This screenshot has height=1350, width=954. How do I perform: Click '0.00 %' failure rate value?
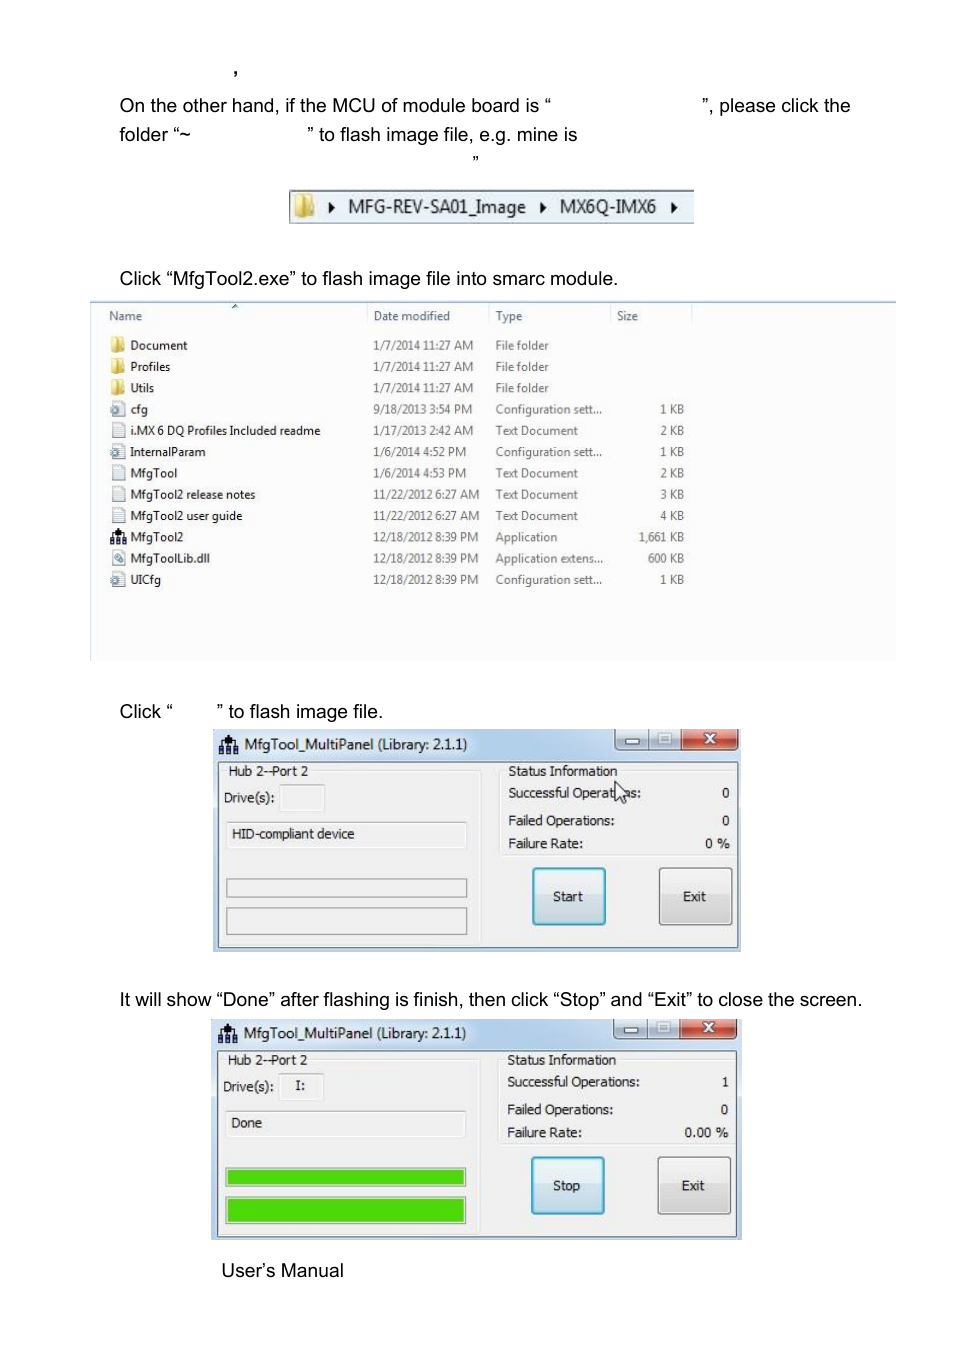(706, 1132)
